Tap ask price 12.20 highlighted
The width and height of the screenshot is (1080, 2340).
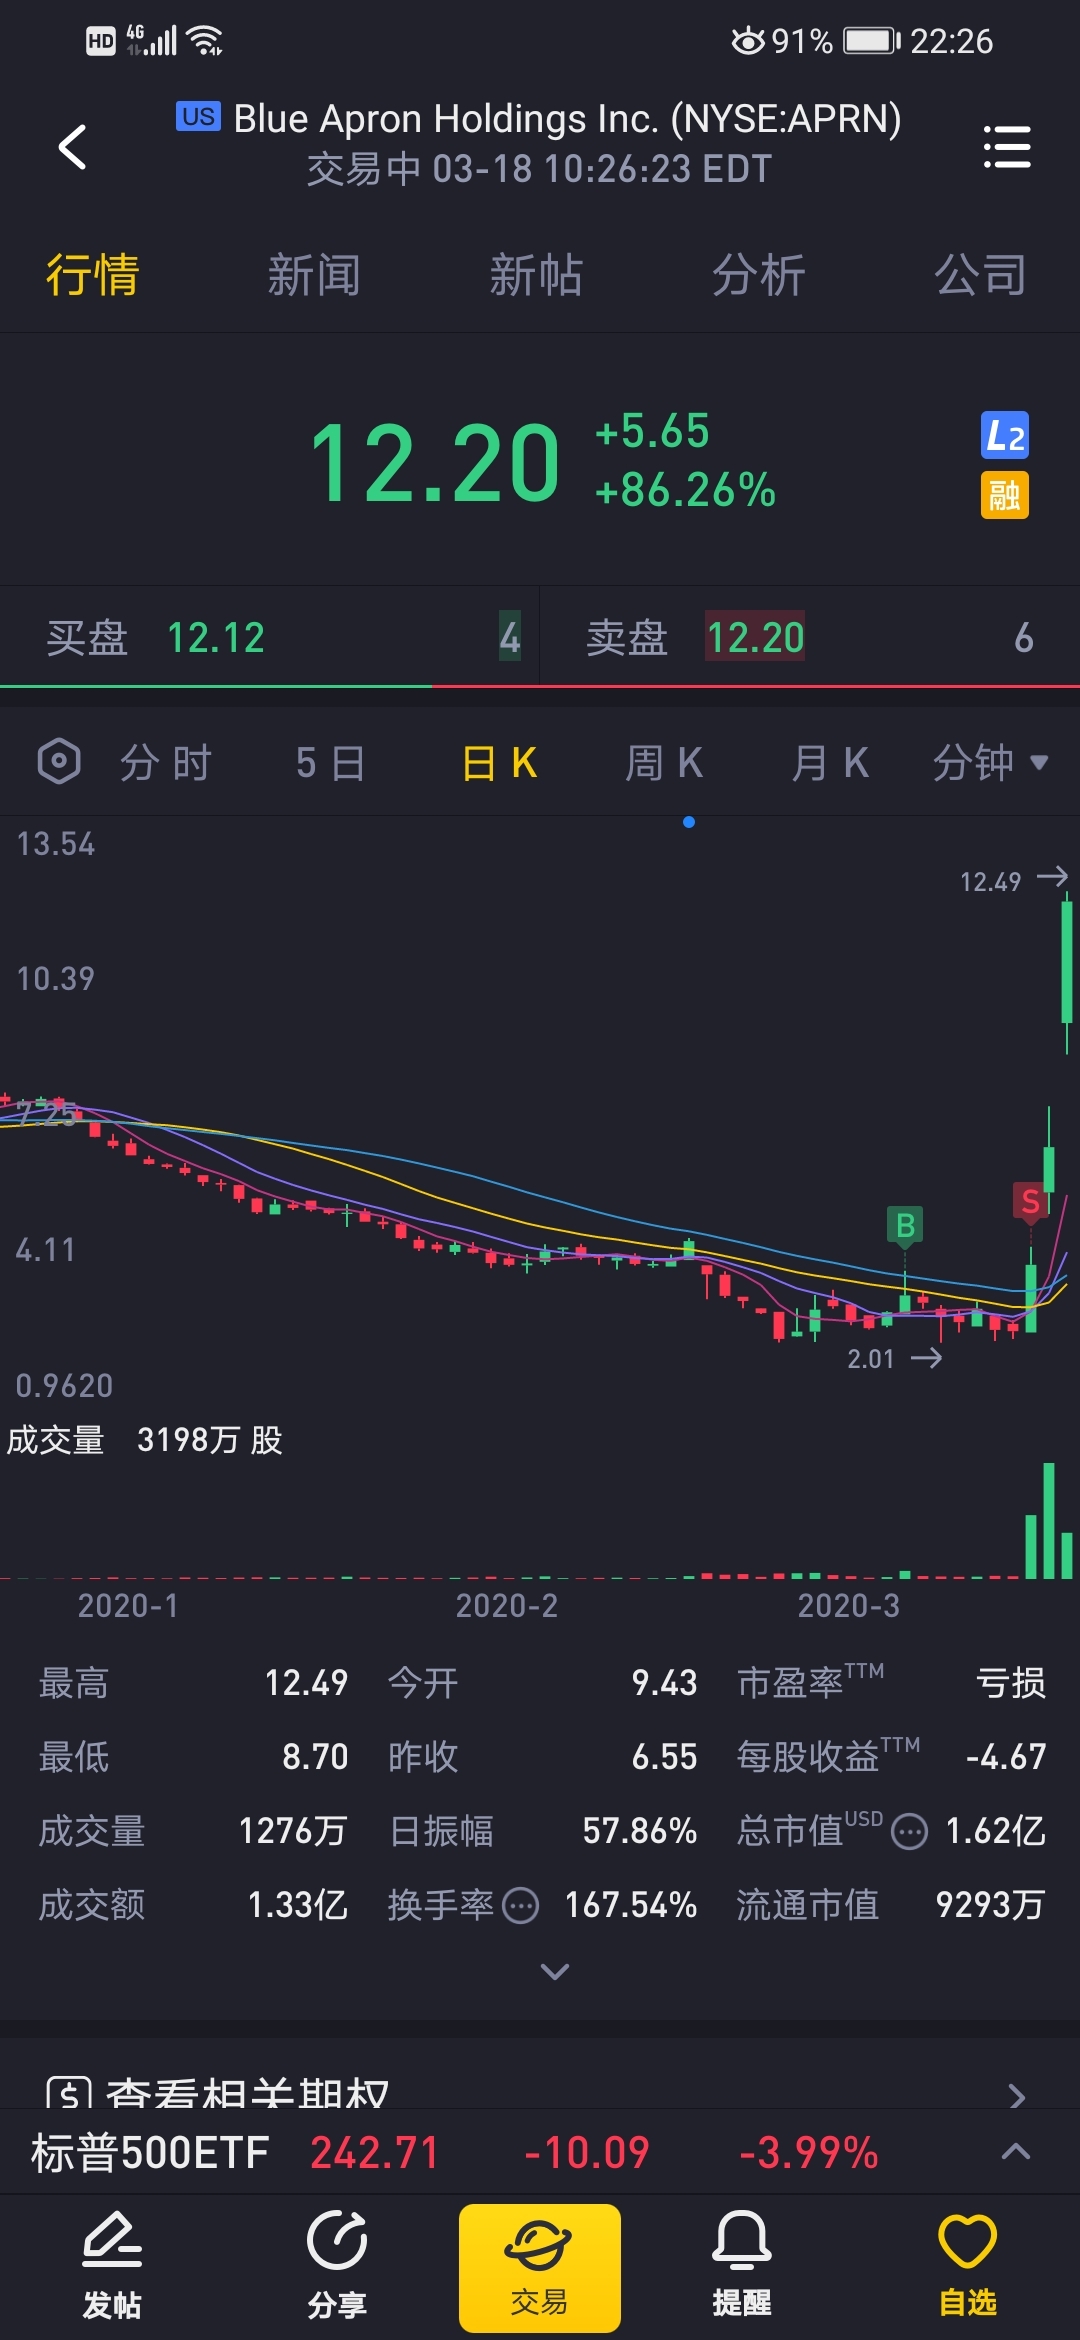pyautogui.click(x=756, y=637)
